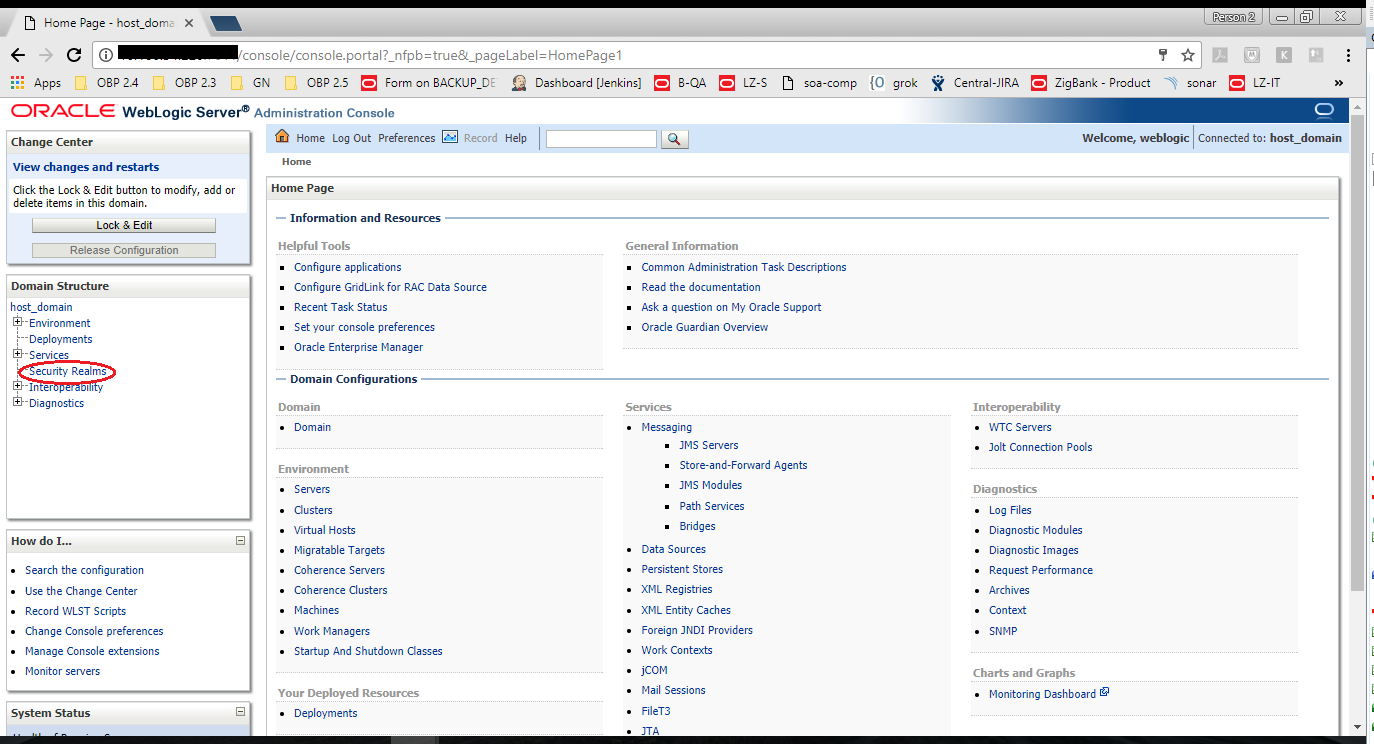This screenshot has height=744, width=1374.
Task: Click the console search input field
Action: click(x=601, y=139)
